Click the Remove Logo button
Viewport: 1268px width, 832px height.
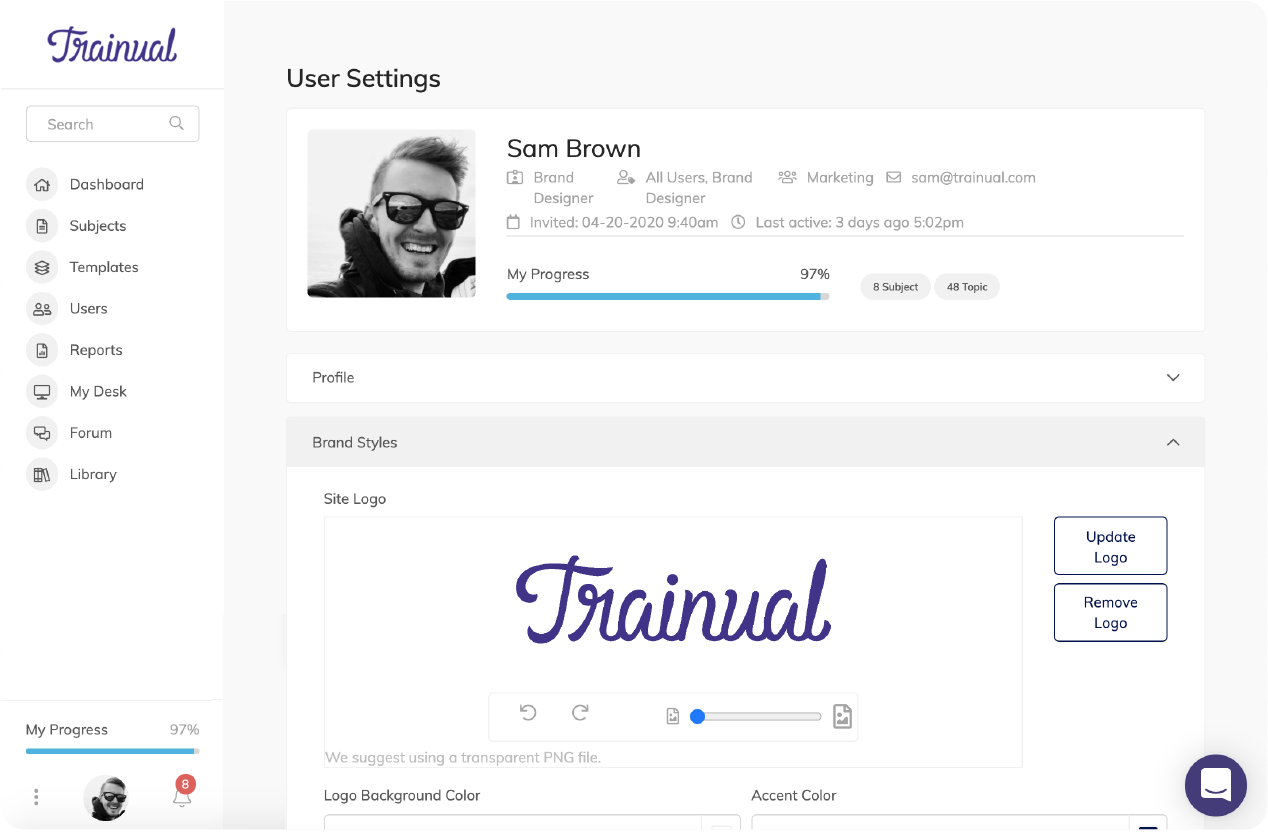click(x=1110, y=612)
